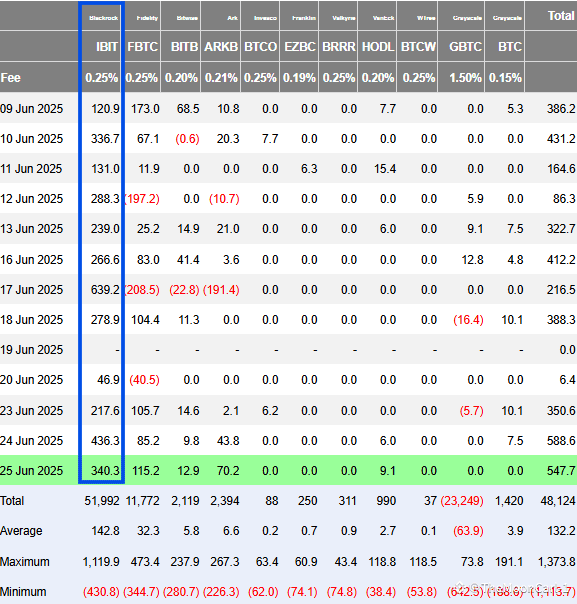Select the 17 Jun 2025 date cell
This screenshot has height=604, width=577.
coord(32,290)
